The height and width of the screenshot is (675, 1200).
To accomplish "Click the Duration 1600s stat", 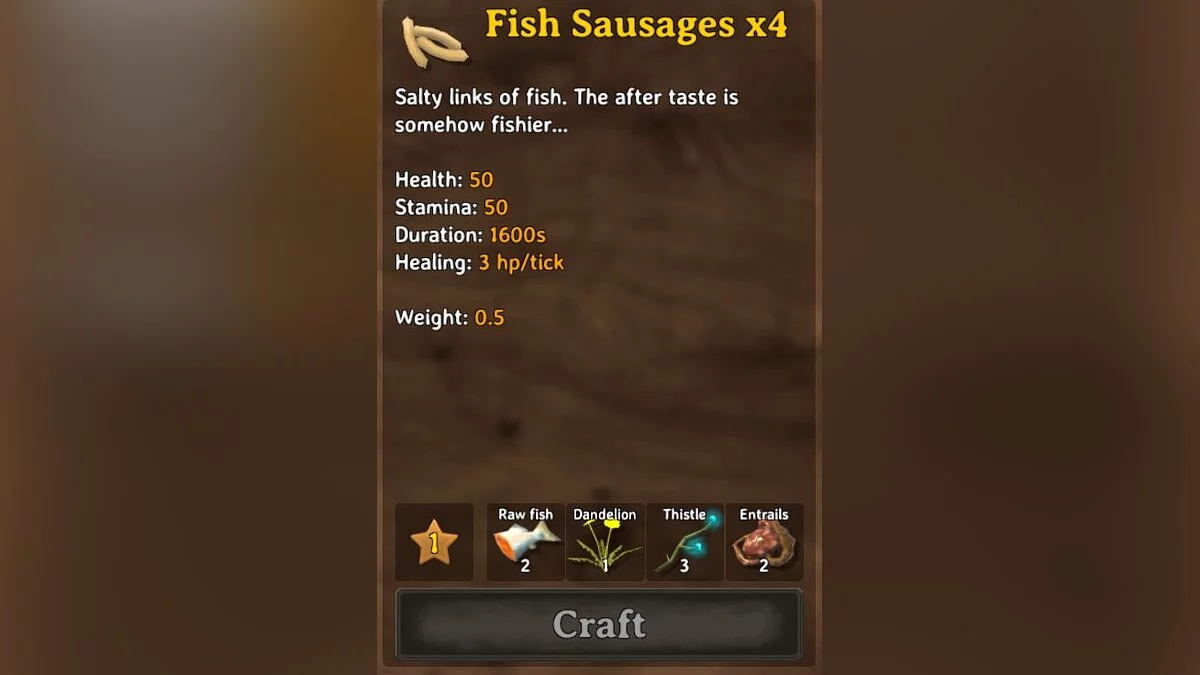I will (x=470, y=235).
